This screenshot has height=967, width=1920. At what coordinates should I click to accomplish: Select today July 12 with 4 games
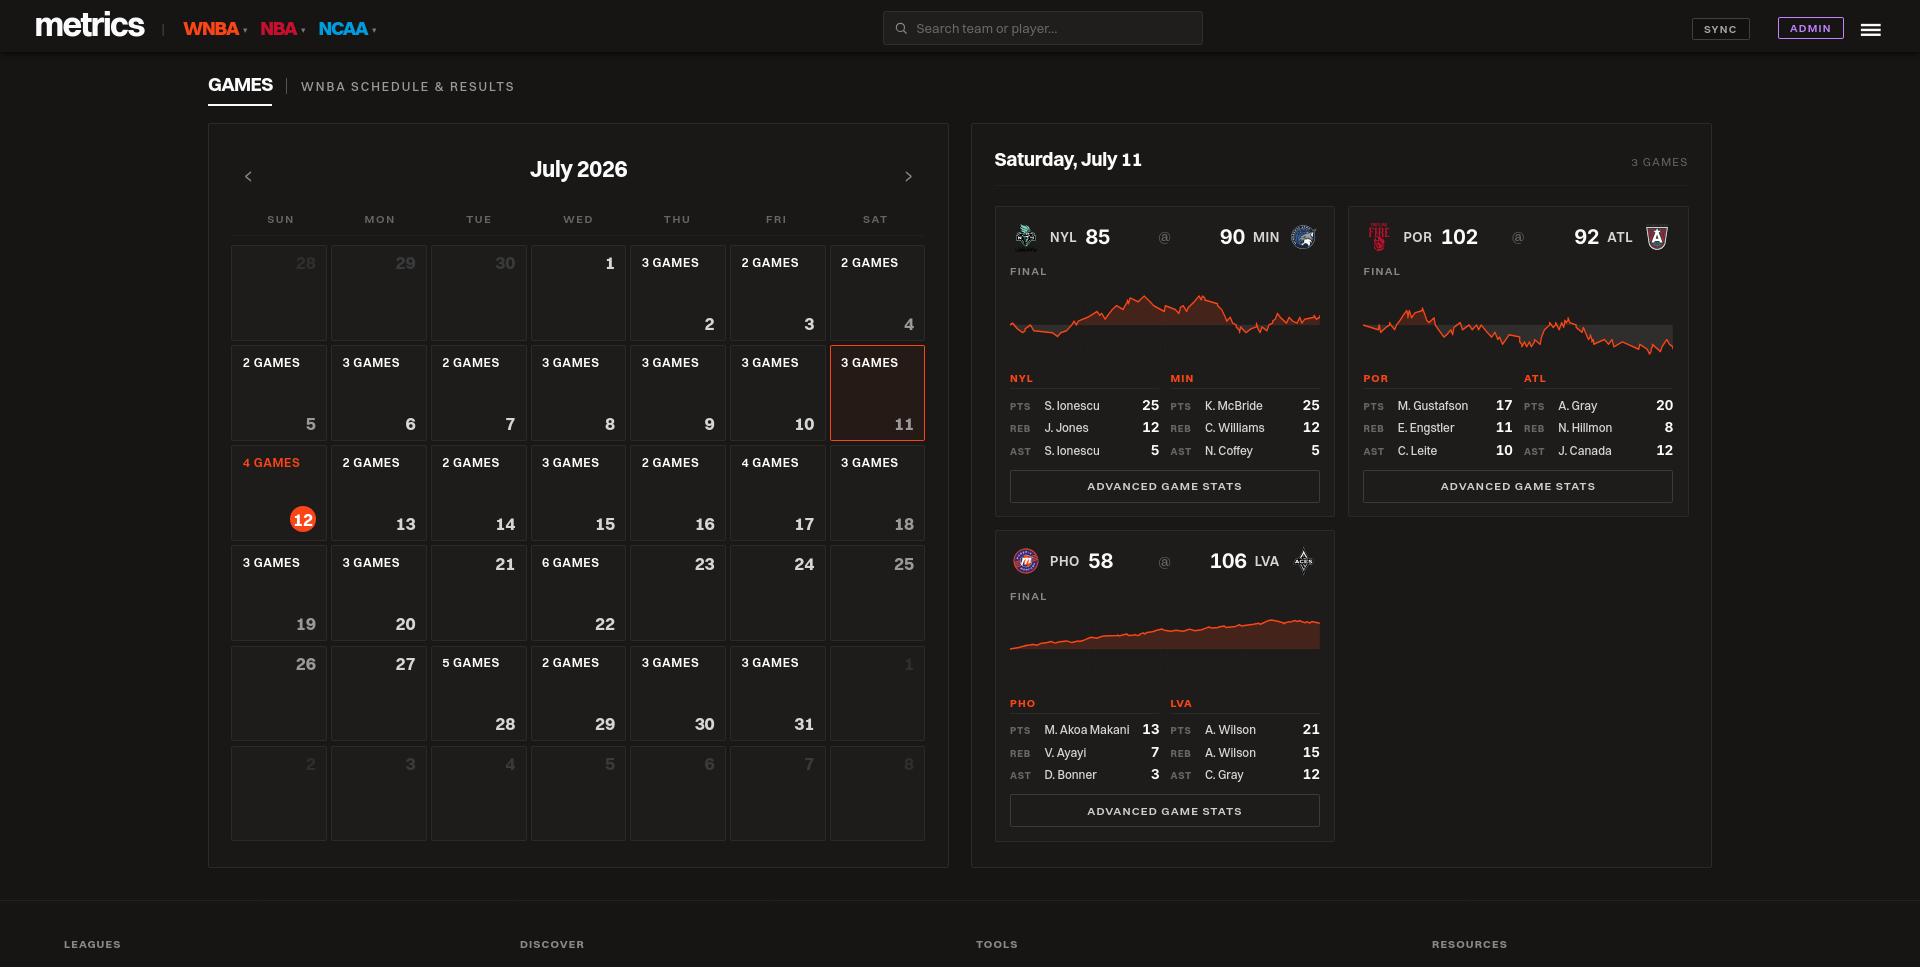[x=278, y=493]
